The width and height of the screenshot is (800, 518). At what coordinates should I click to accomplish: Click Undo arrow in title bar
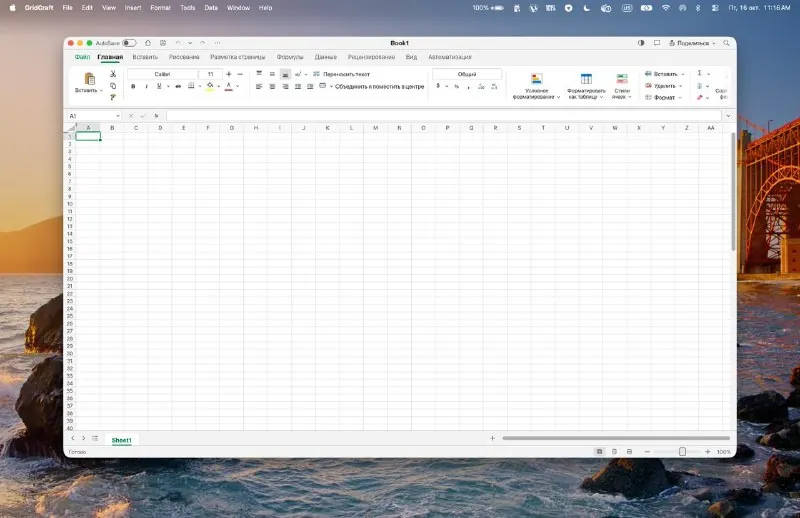[x=178, y=43]
